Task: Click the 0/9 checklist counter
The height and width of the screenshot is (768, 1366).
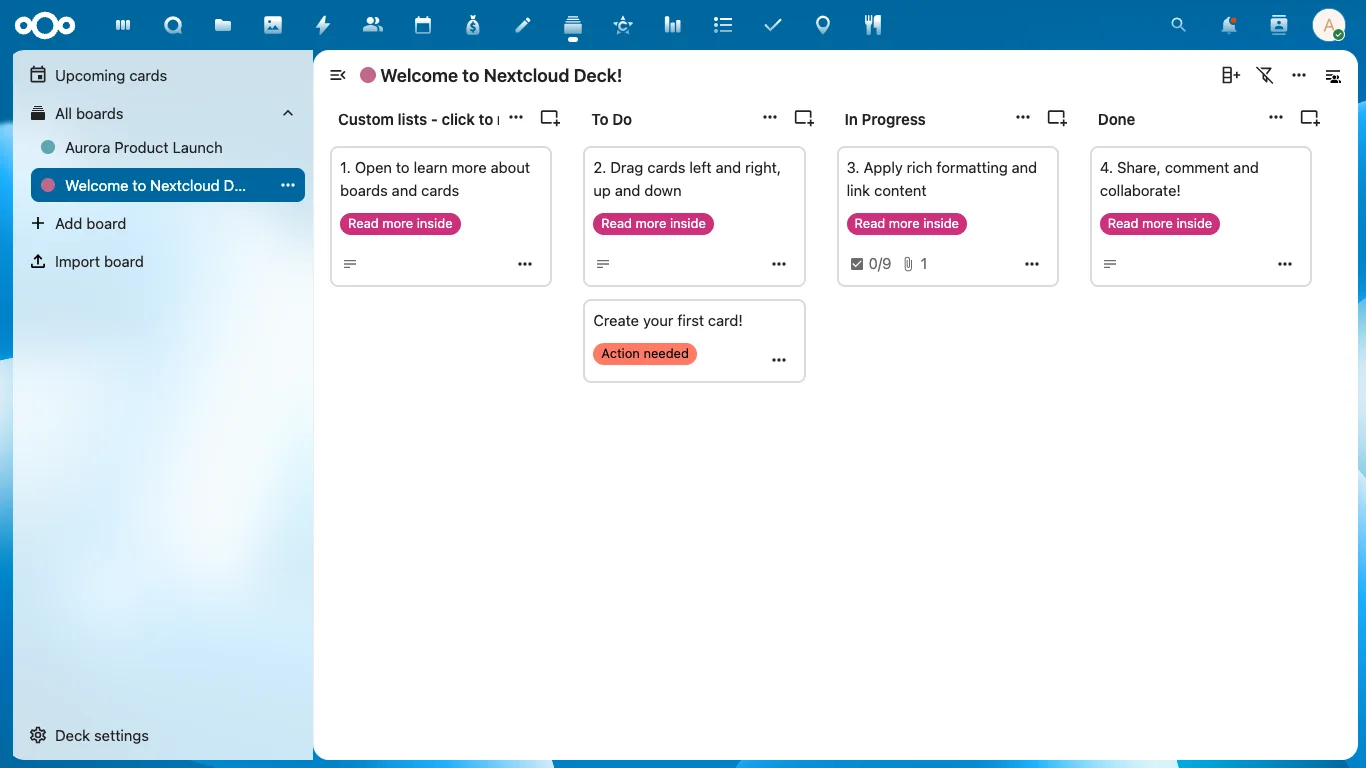Action: point(870,264)
